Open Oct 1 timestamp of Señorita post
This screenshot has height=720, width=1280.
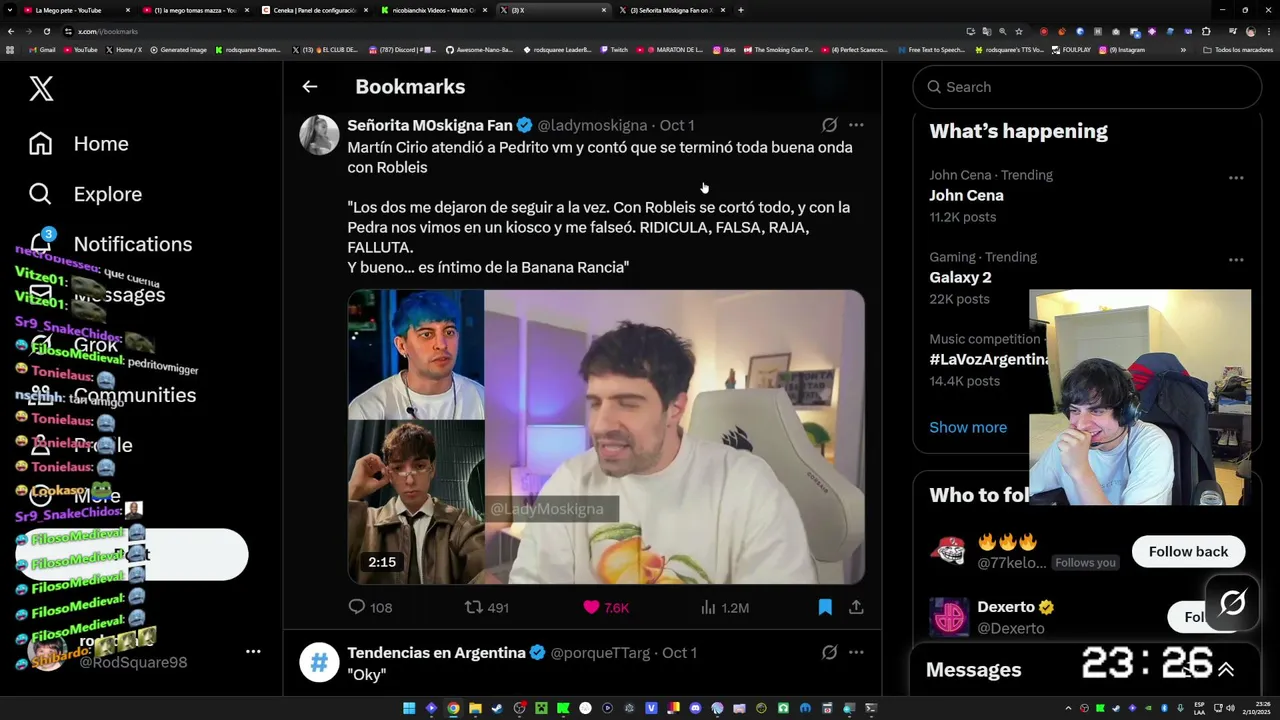677,125
